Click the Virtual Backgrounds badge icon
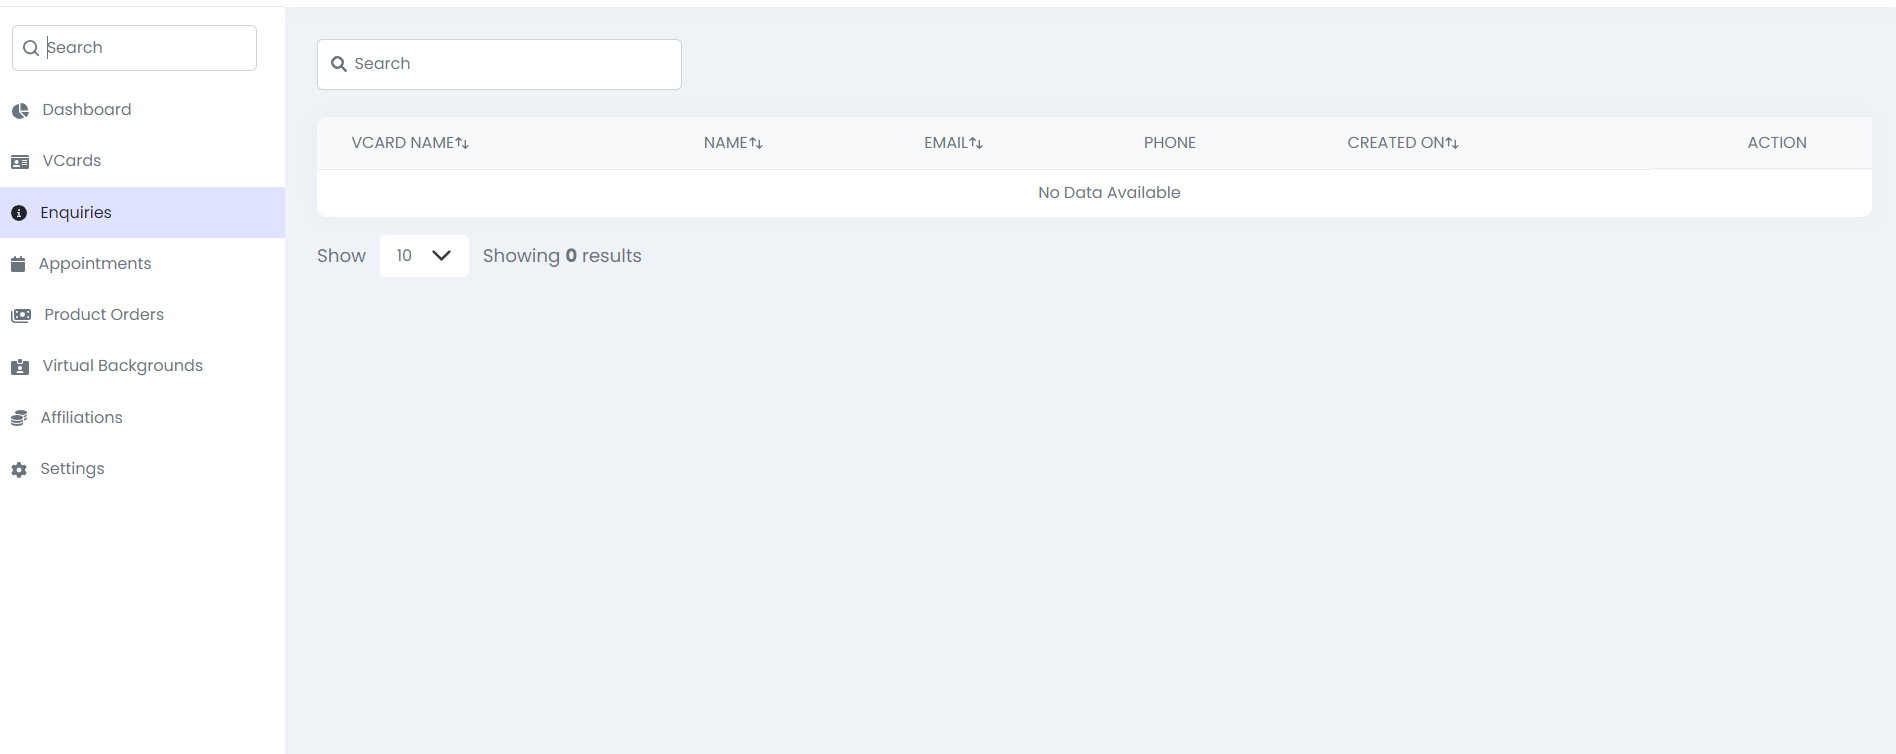 [x=20, y=367]
